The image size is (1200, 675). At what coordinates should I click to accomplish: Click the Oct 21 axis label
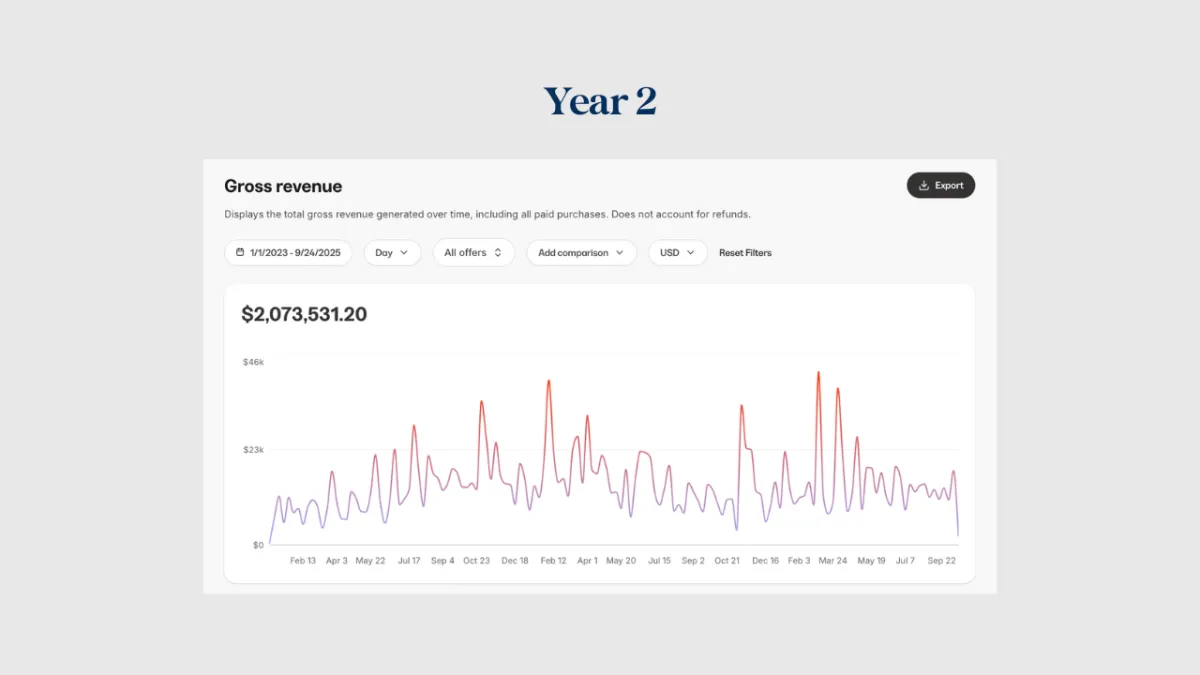(727, 561)
